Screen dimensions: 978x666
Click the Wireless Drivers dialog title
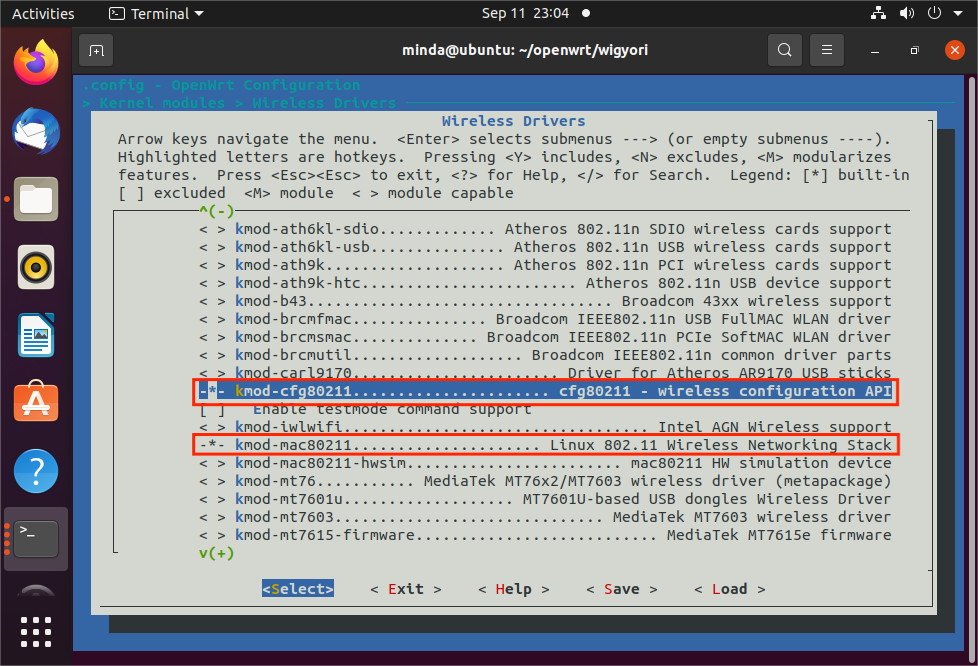(x=513, y=121)
